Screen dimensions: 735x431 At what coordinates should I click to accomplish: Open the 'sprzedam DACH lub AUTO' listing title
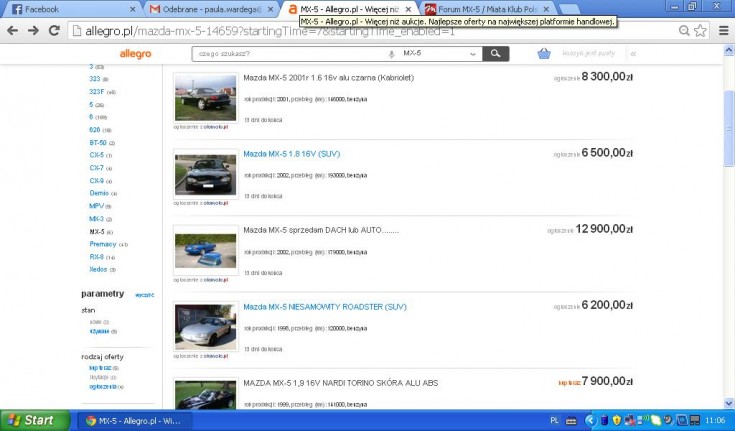[321, 230]
